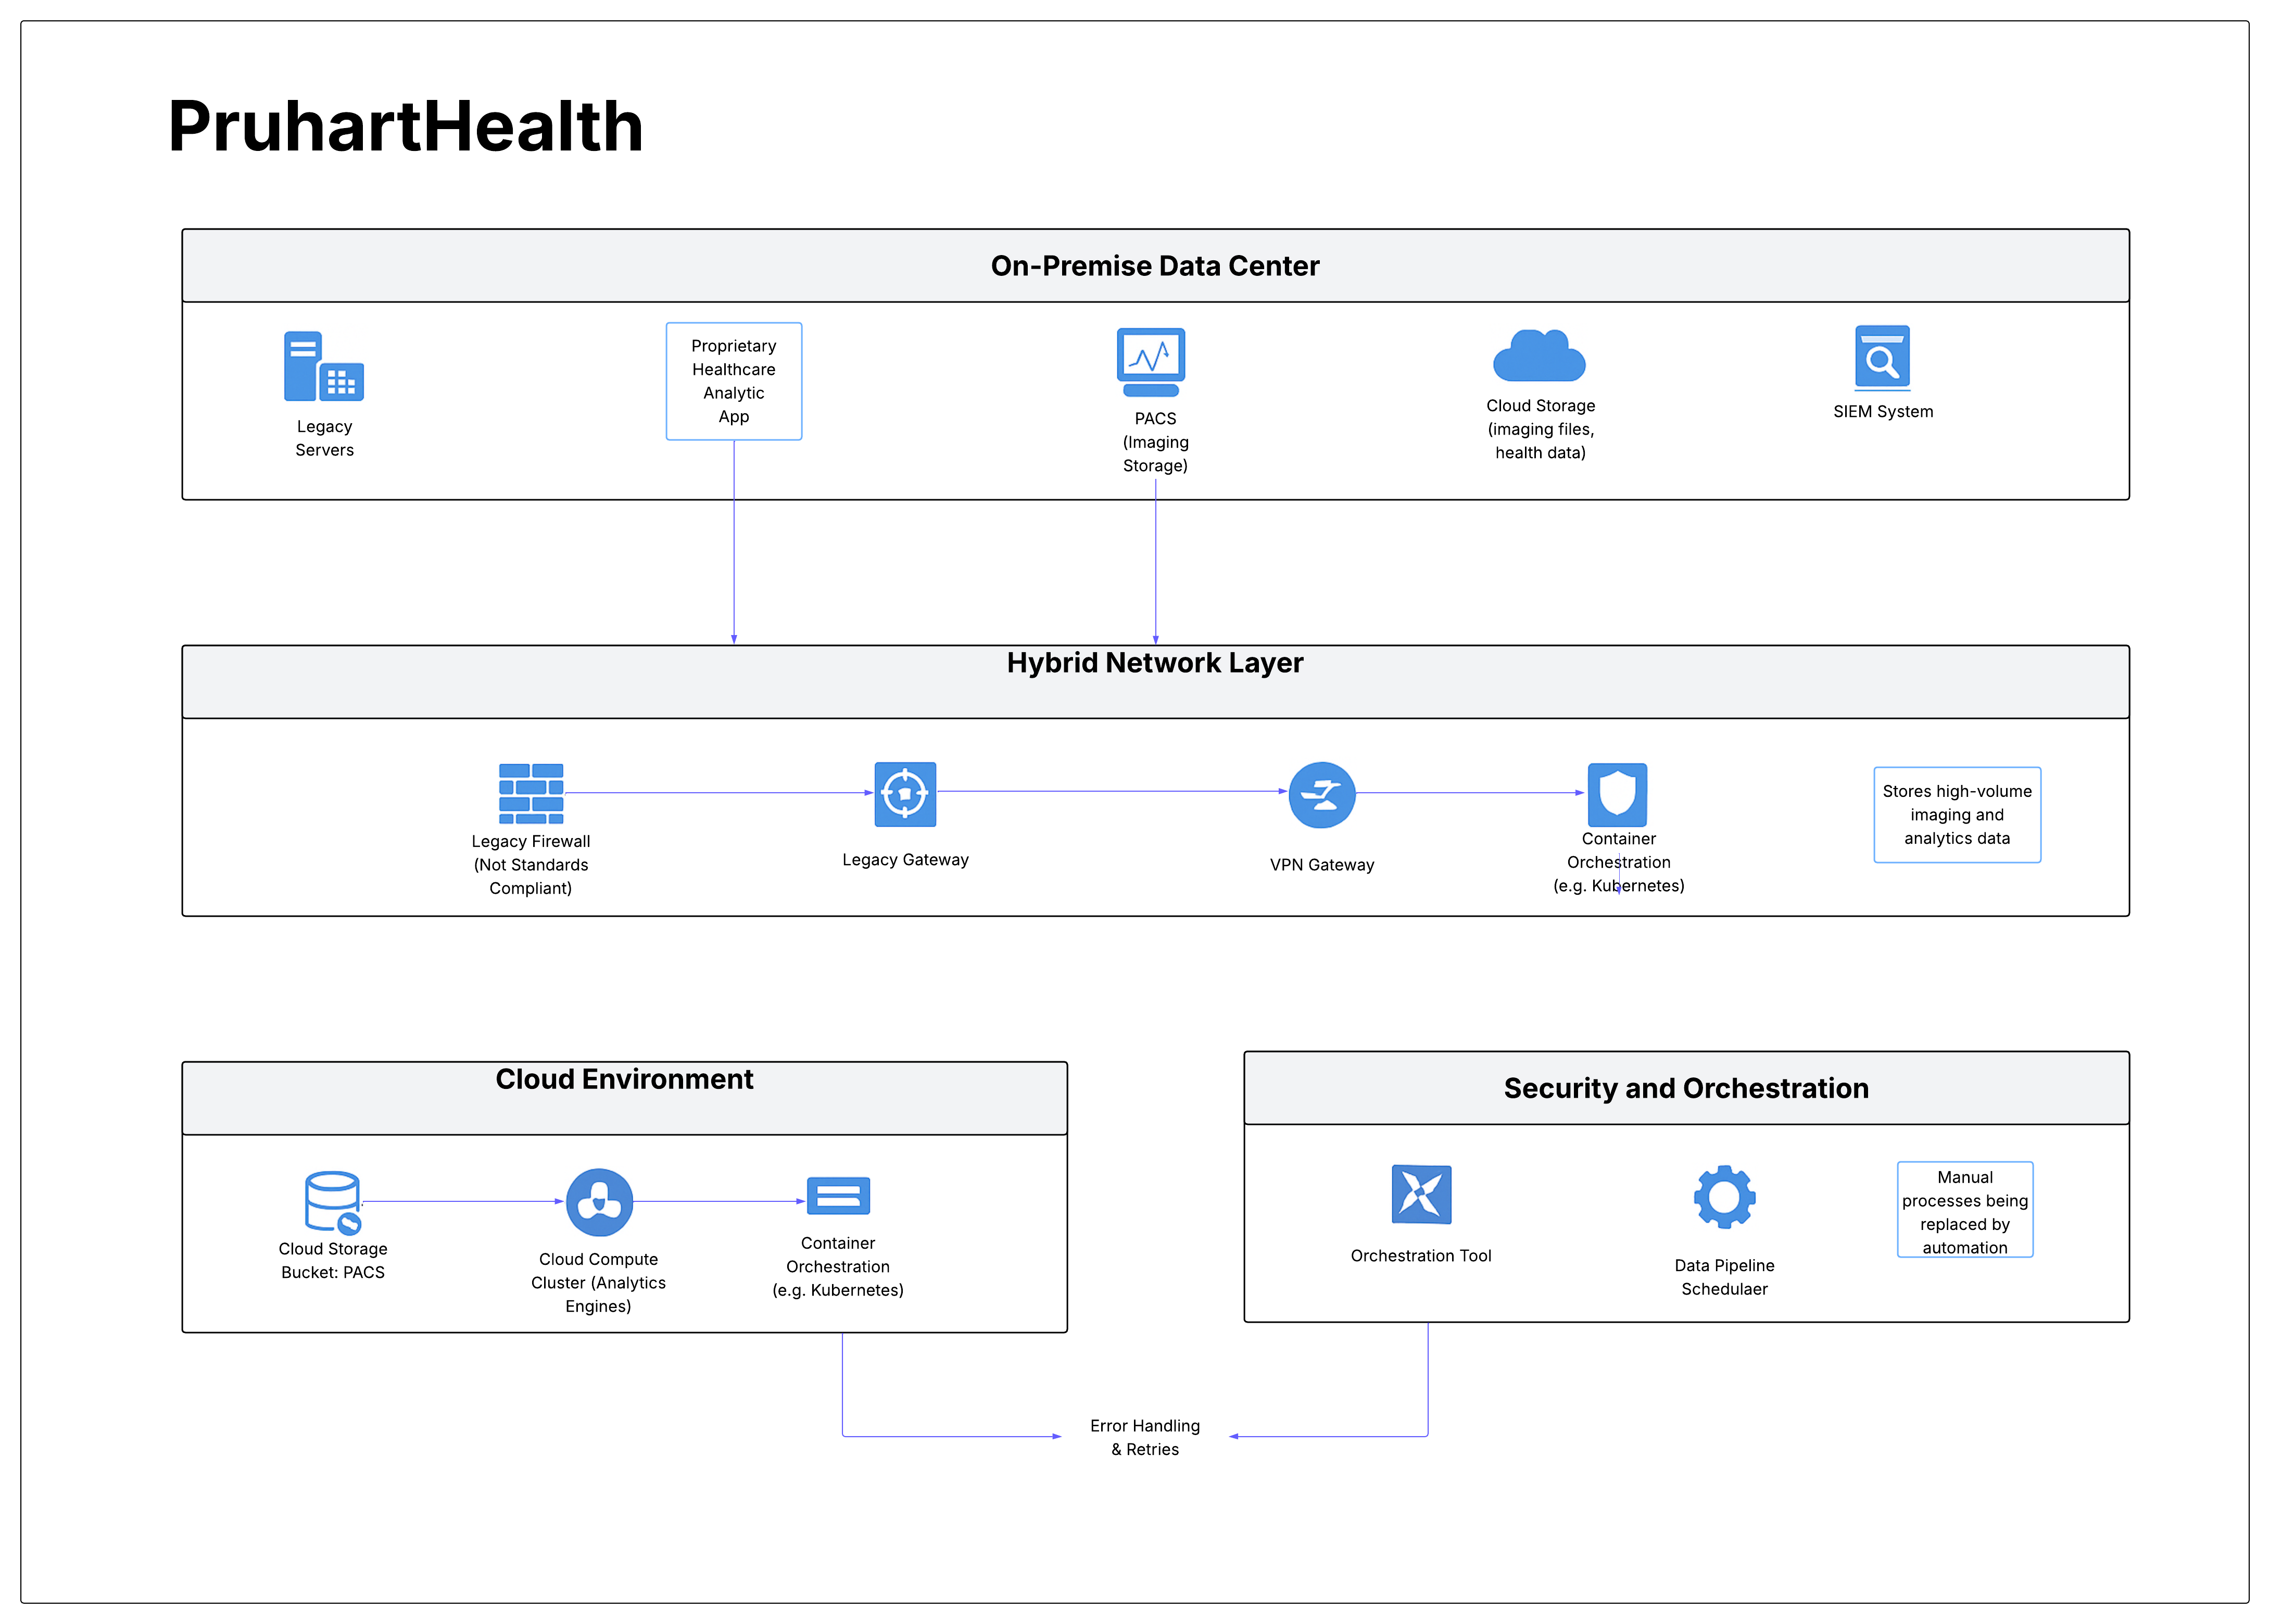Click the shield icon in Hybrid Network Layer
Screen dimensions: 2270x1624
click(1617, 795)
